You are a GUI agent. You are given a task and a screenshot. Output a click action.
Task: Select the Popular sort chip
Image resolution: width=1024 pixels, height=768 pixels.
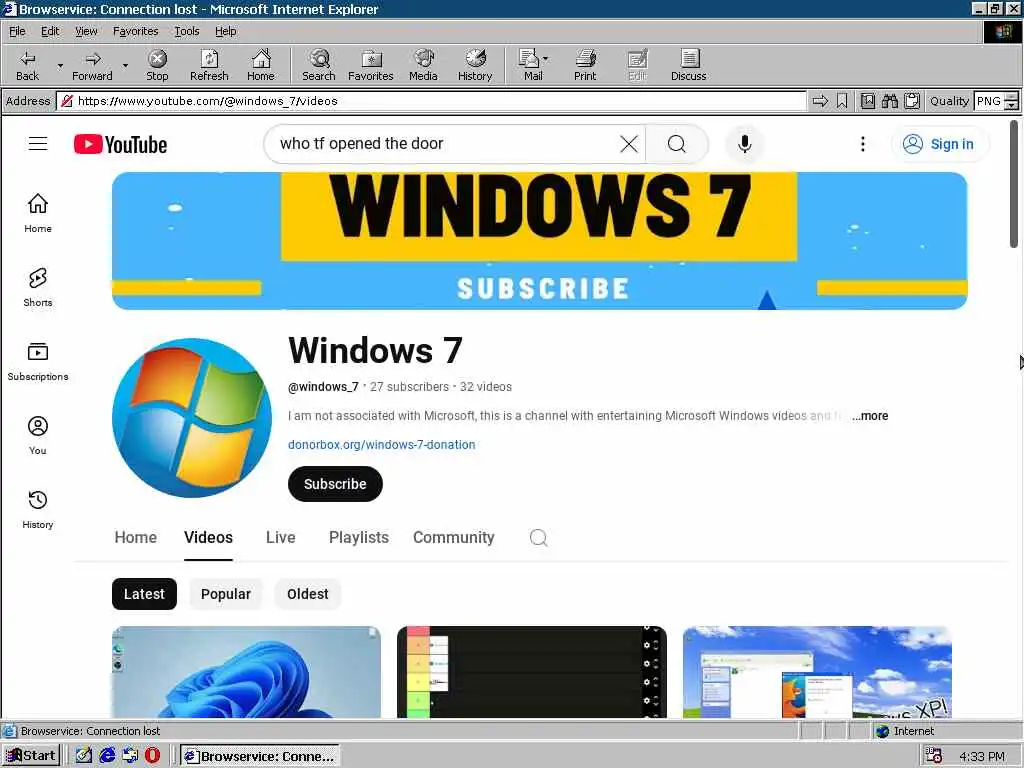point(226,594)
